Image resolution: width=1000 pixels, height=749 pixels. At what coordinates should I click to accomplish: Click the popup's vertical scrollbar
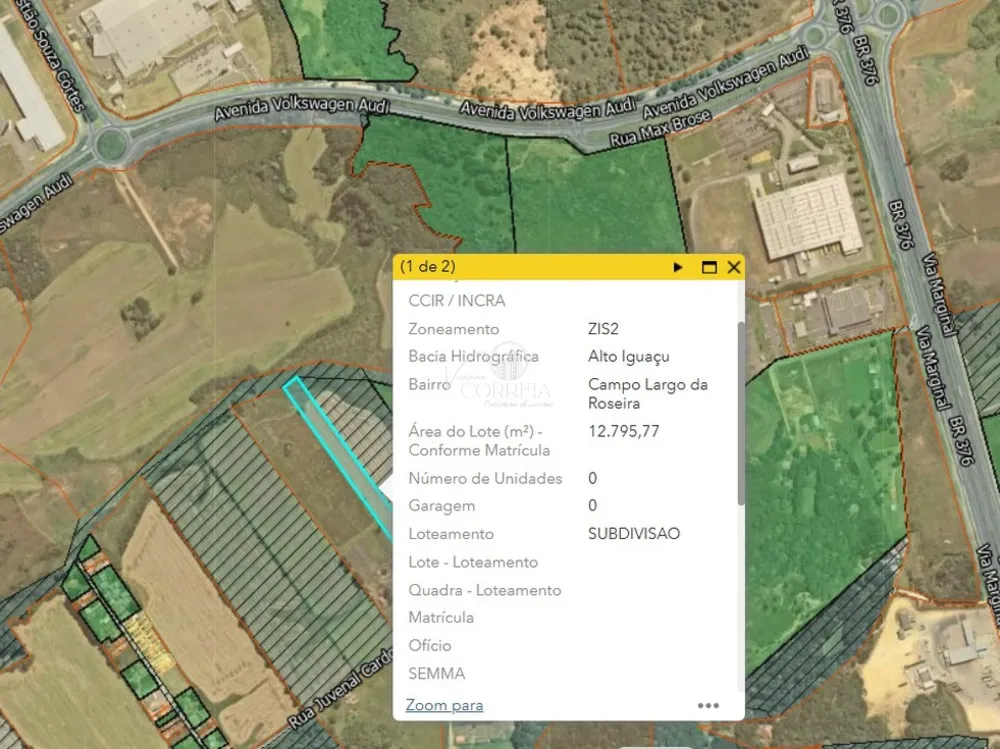pyautogui.click(x=741, y=413)
